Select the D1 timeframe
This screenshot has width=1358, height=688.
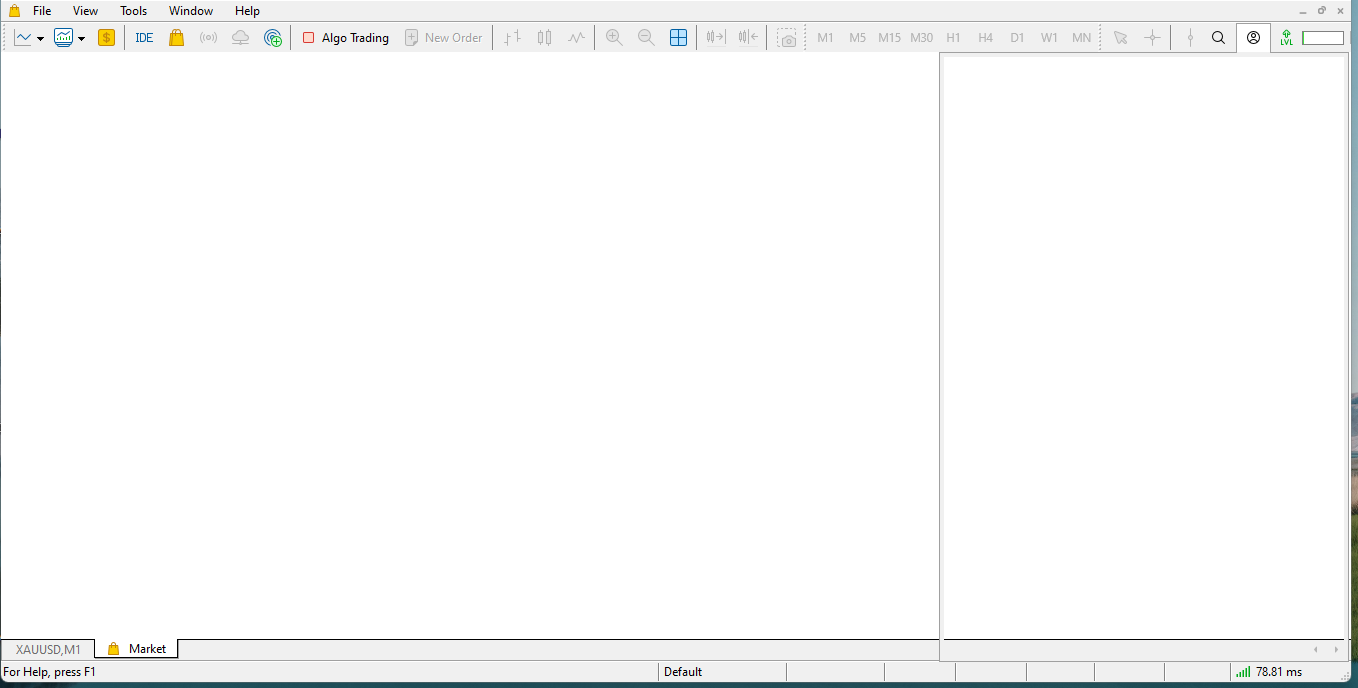1017,38
